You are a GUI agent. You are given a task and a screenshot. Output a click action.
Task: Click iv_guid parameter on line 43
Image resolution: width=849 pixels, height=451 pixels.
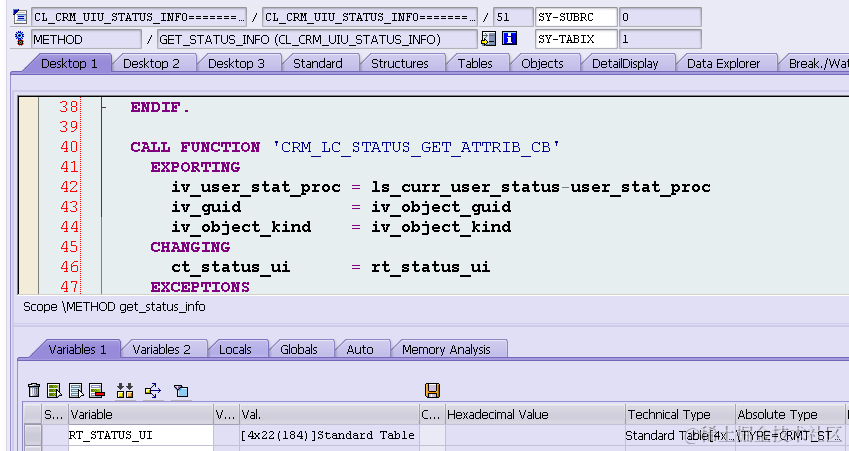(206, 207)
